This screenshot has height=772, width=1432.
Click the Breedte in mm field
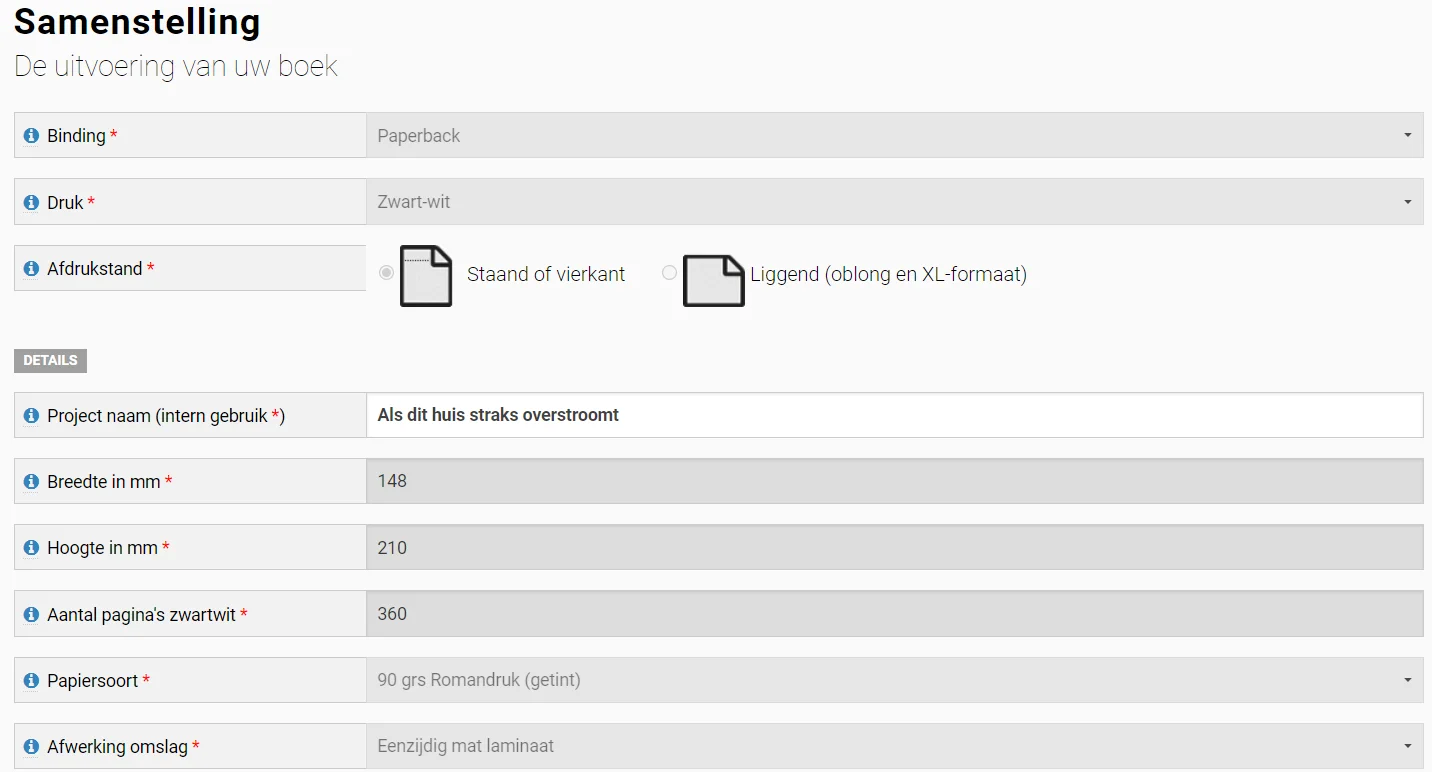pos(894,482)
